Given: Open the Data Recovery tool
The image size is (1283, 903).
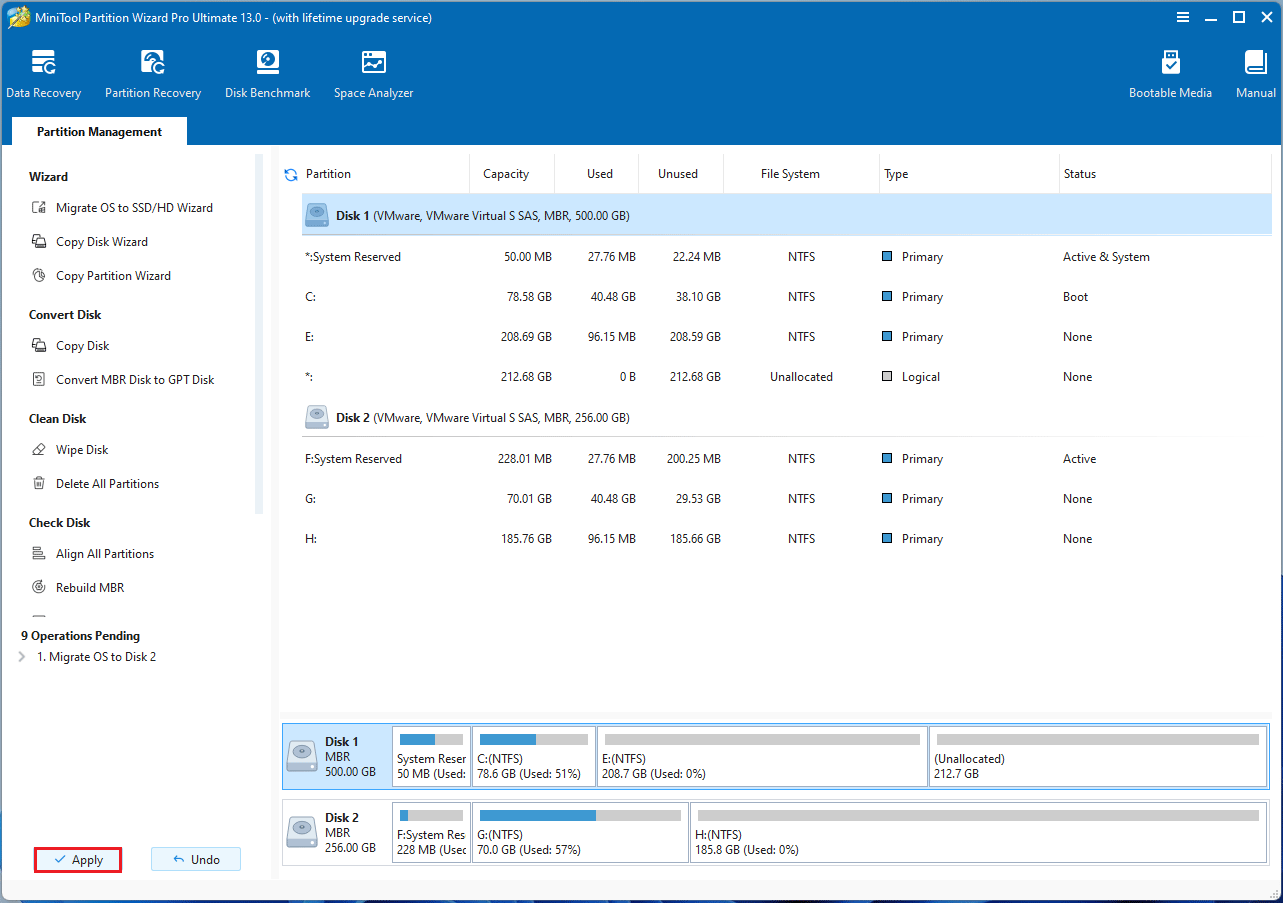Looking at the screenshot, I should tap(44, 72).
